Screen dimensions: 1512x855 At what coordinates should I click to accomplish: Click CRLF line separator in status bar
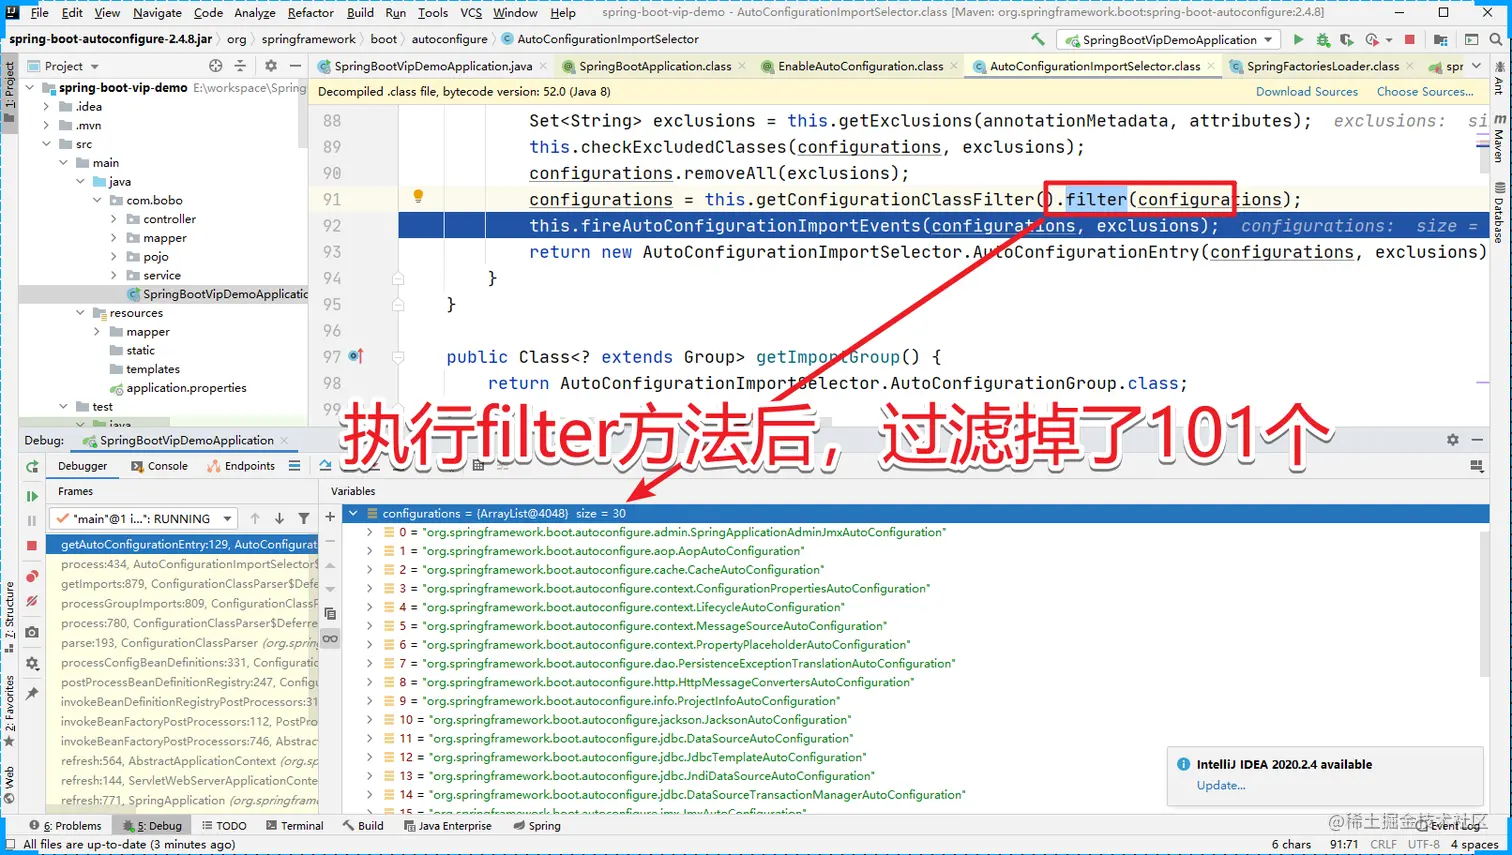[x=1384, y=844]
